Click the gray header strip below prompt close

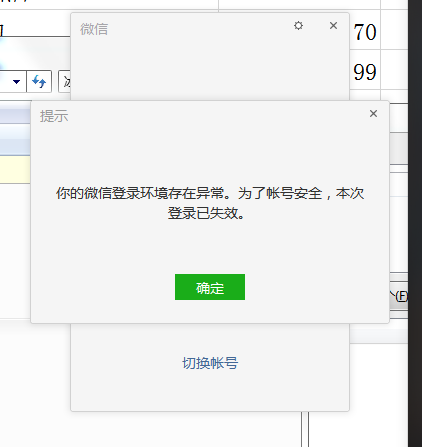399,148
